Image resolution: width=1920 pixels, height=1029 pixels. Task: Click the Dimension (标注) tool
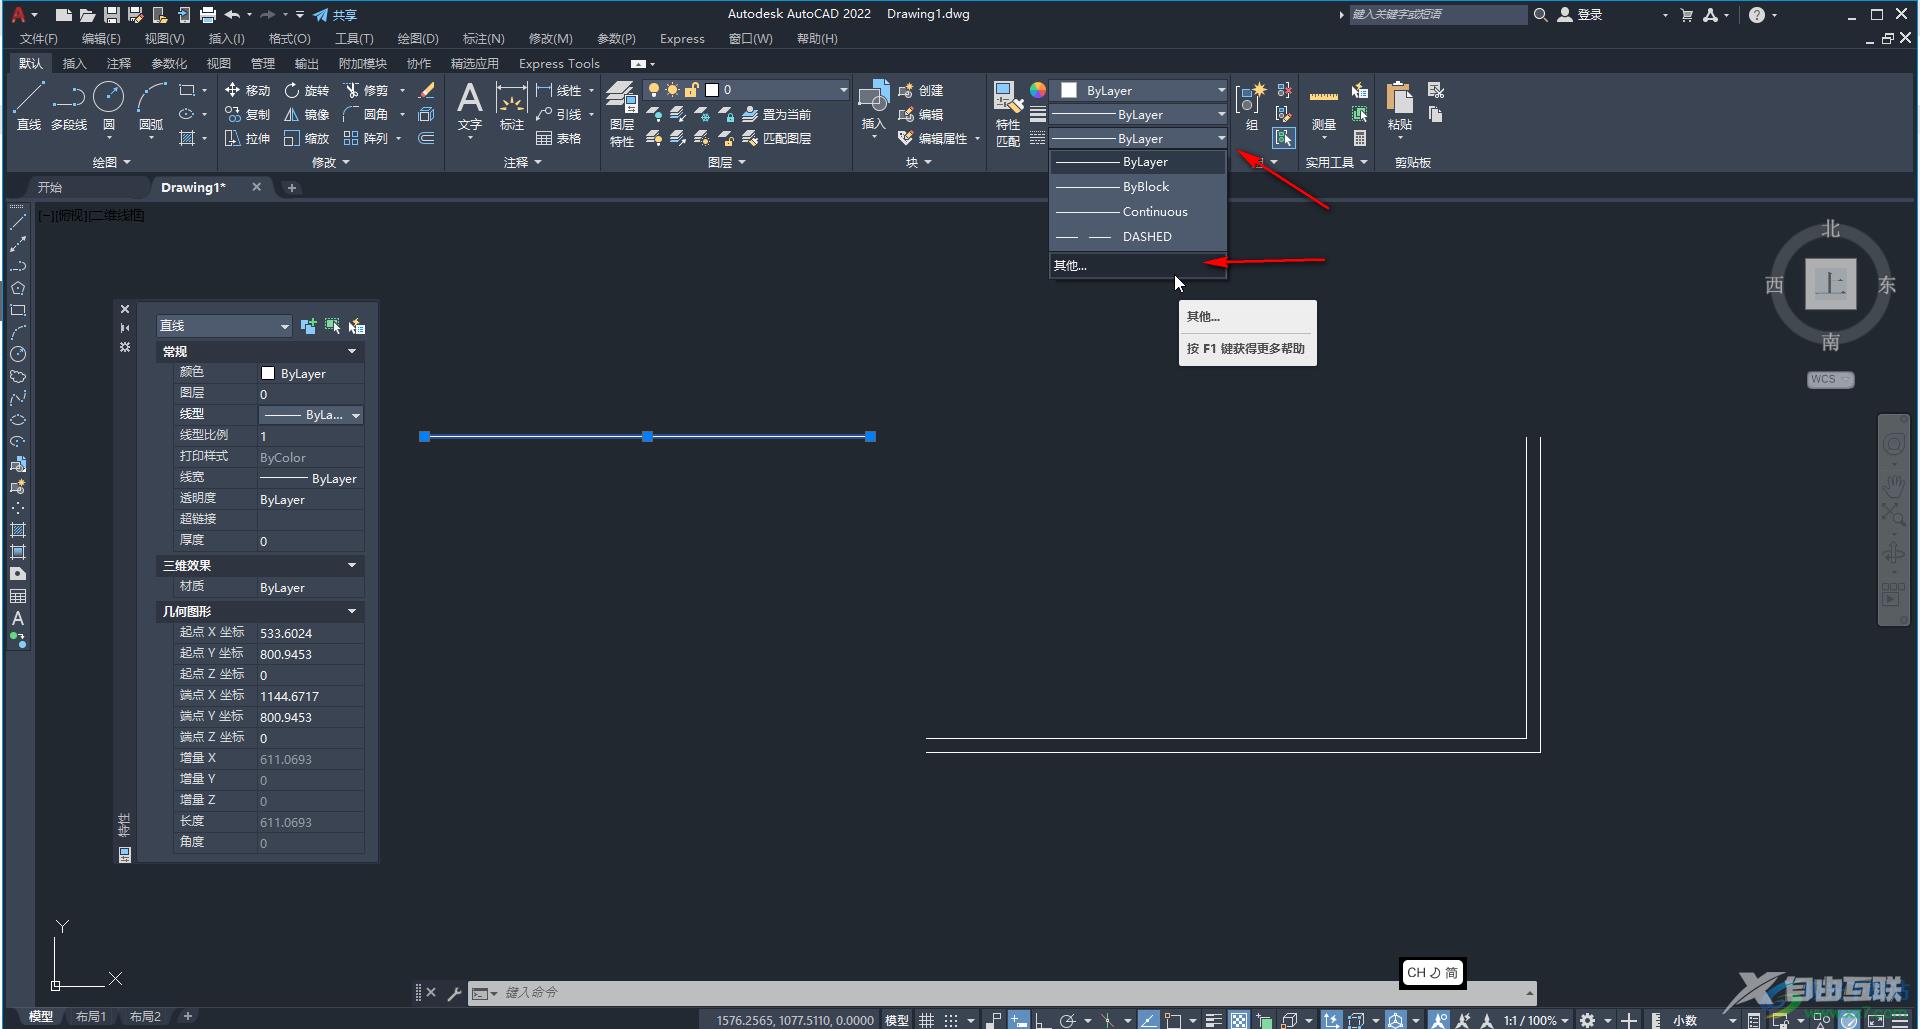(x=511, y=105)
